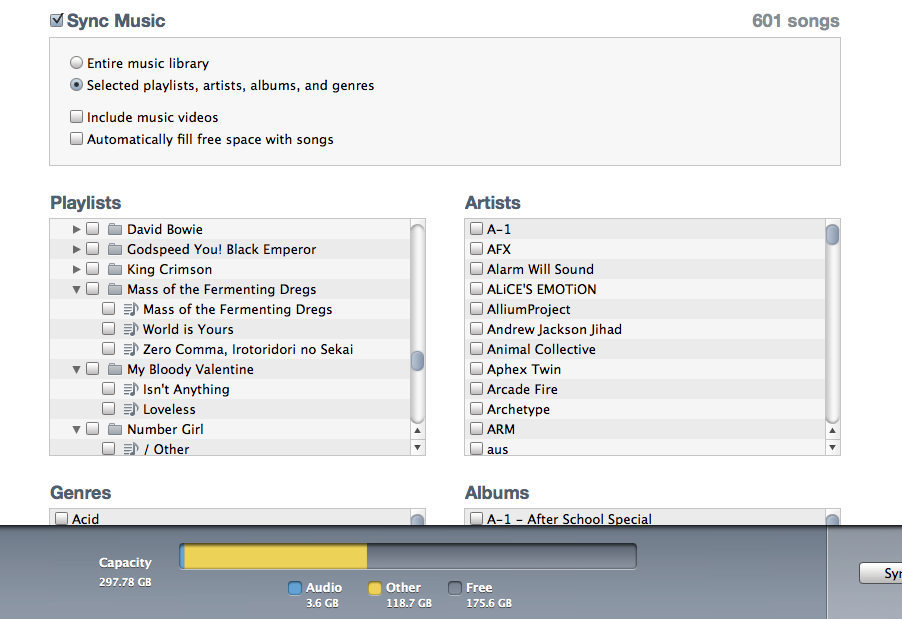Viewport: 902px width, 619px height.
Task: Click the Artists list scroll down arrow
Action: (x=832, y=448)
